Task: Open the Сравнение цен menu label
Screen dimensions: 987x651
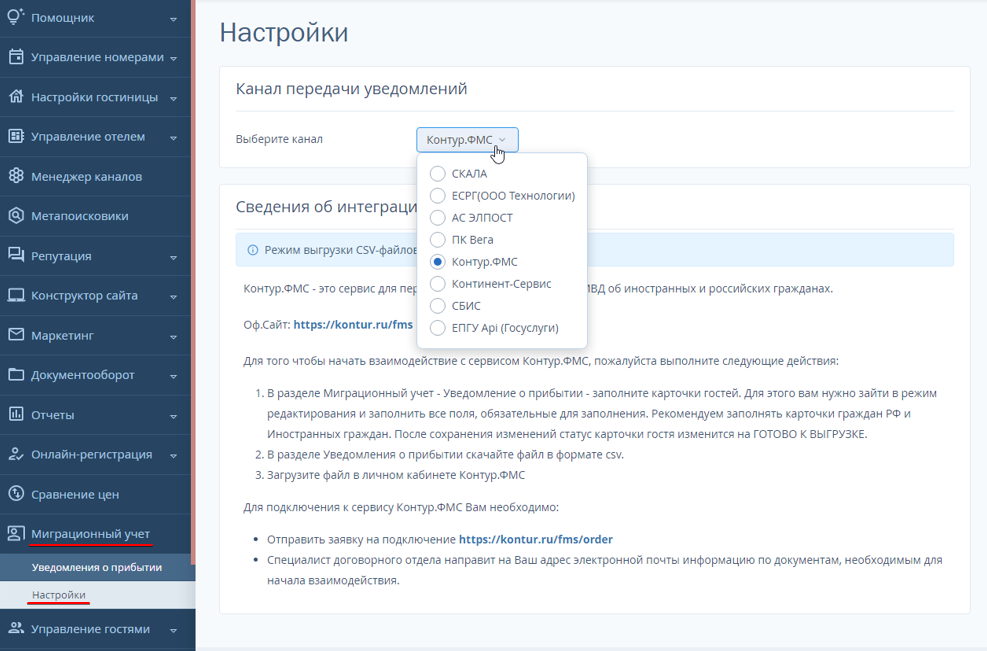Action: (75, 494)
